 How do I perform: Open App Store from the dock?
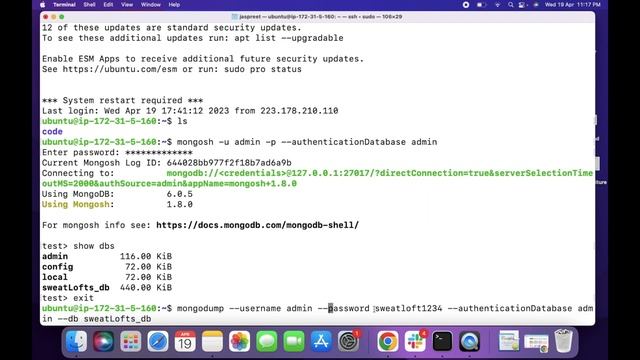321,341
